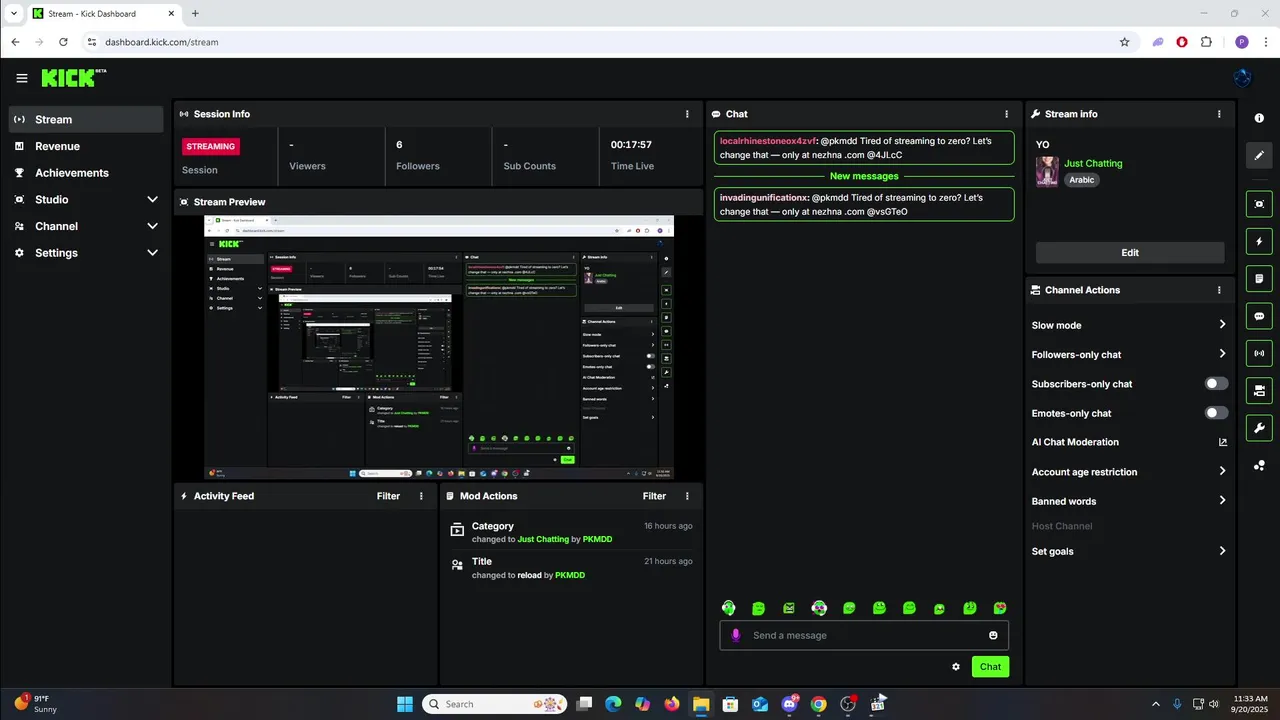The height and width of the screenshot is (720, 1280).
Task: Toggle Subscribers-only chat switch
Action: (1216, 384)
